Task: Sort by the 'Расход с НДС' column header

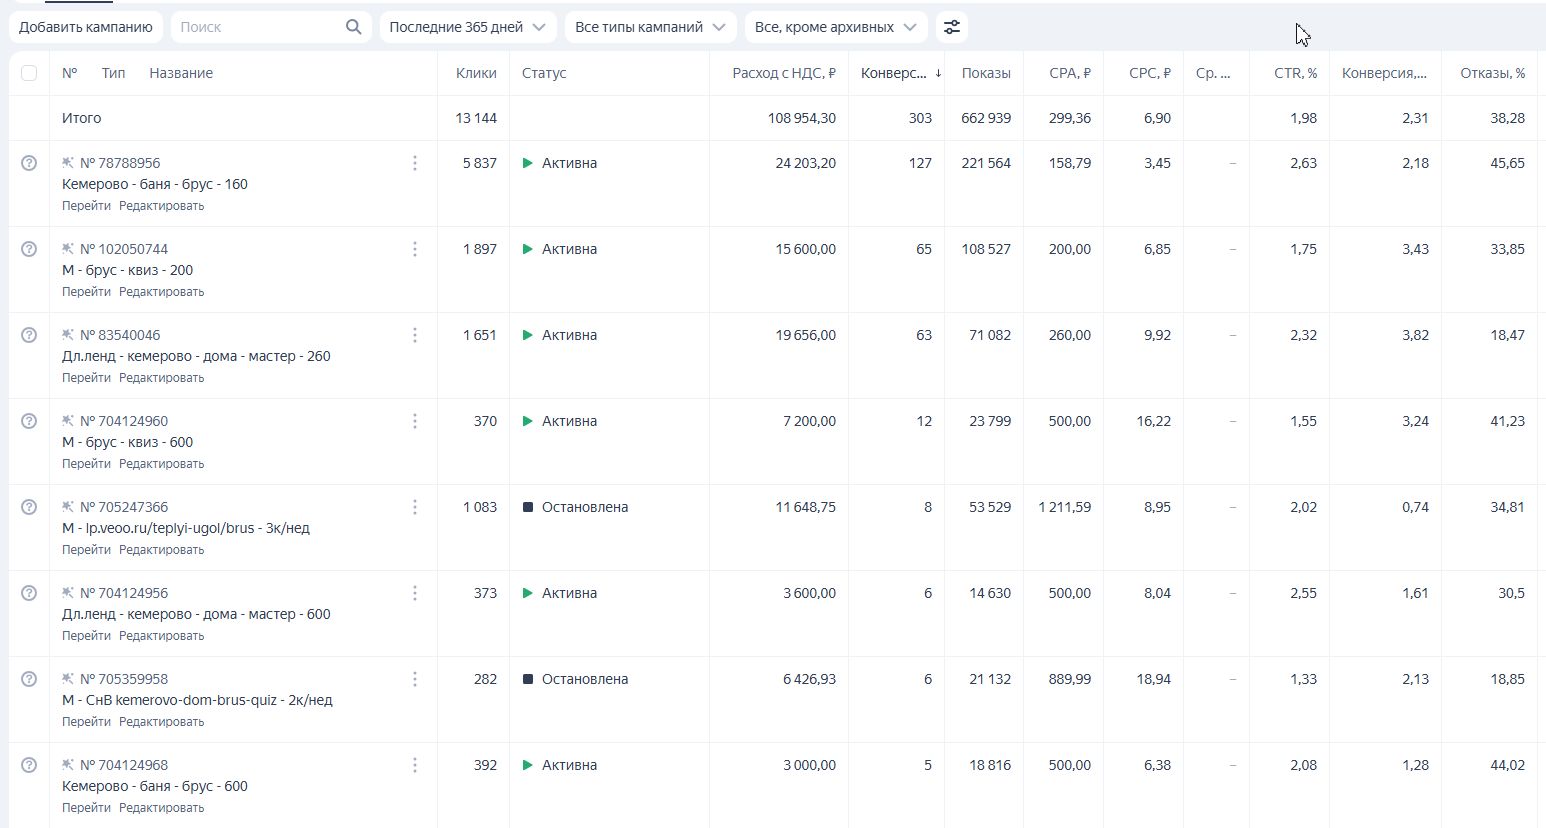Action: point(784,73)
